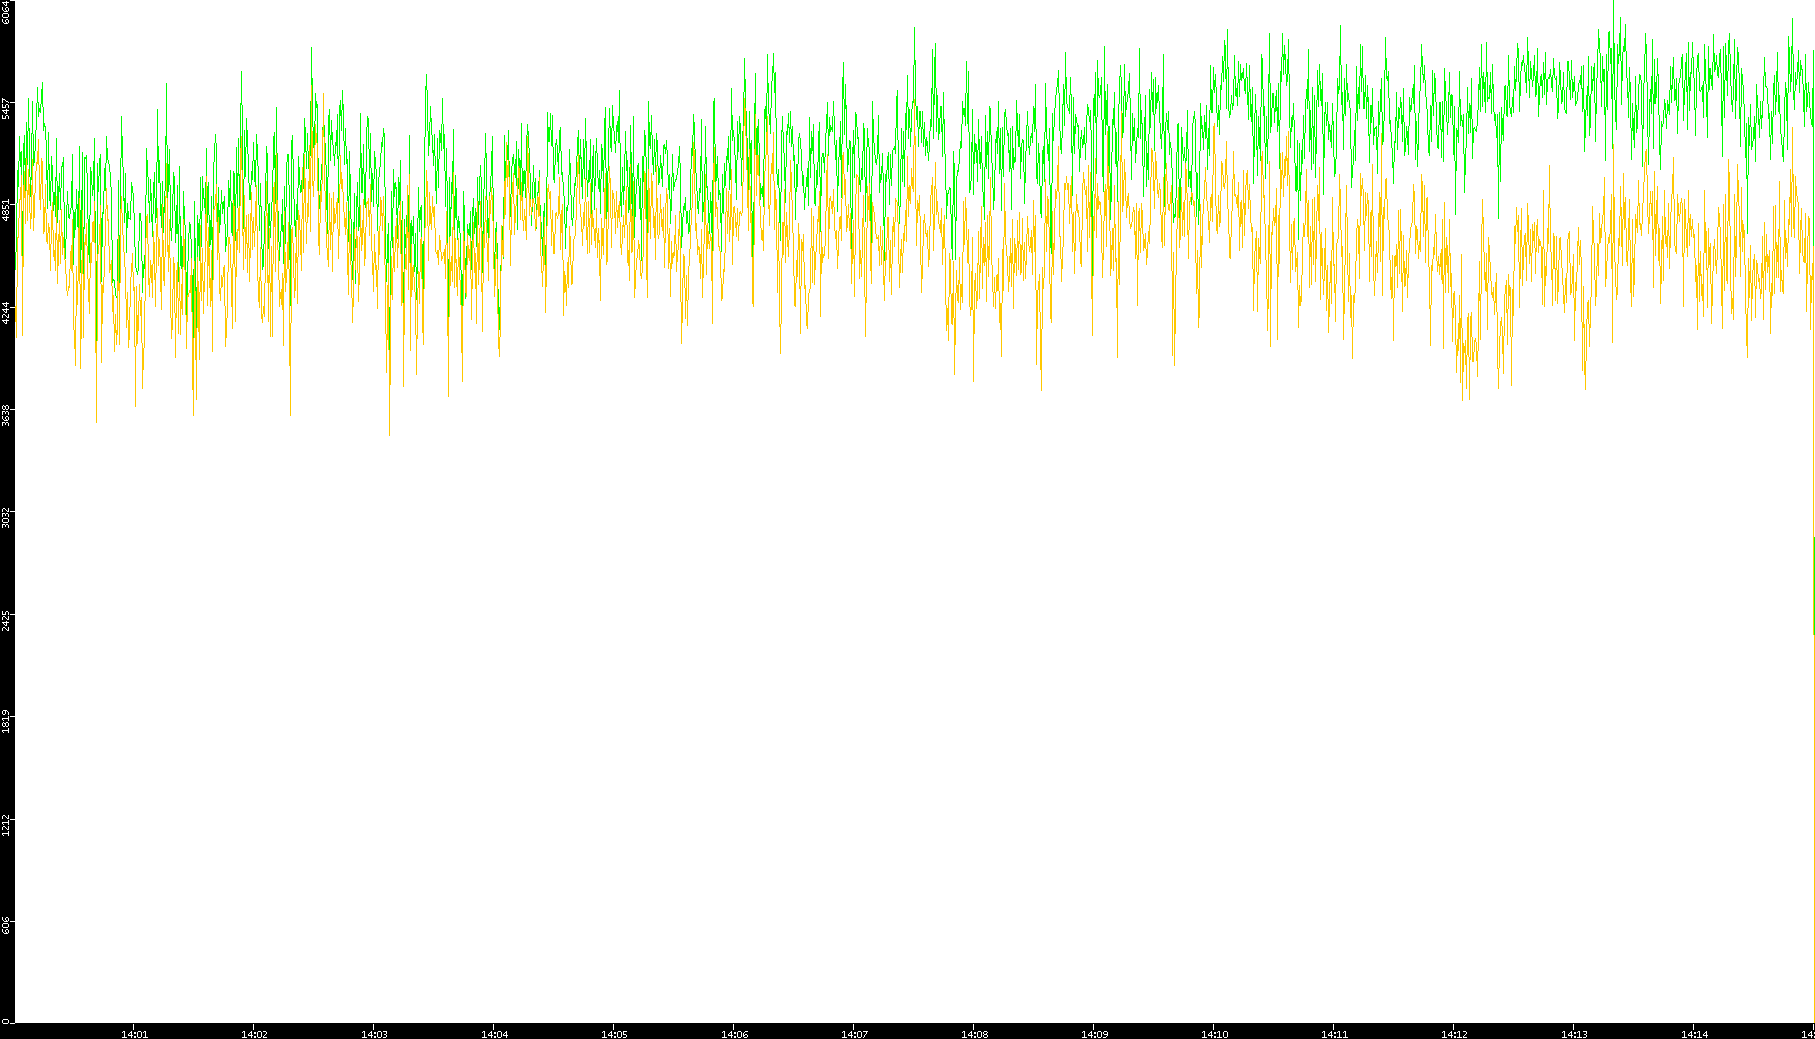Click the 1819 y-axis value
Screen dimensions: 1815x1039
pos(6,722)
